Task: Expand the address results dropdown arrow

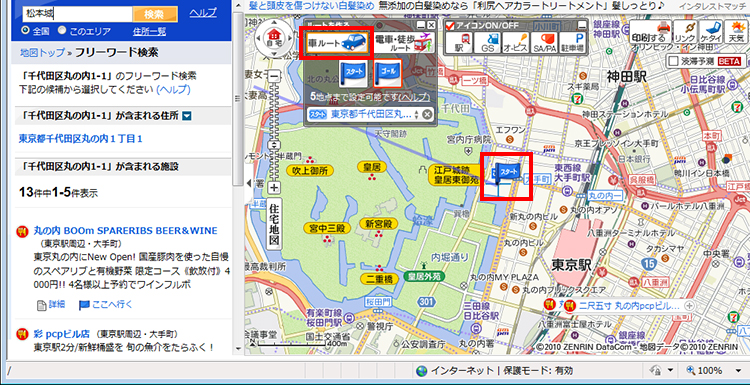Action: point(187,115)
